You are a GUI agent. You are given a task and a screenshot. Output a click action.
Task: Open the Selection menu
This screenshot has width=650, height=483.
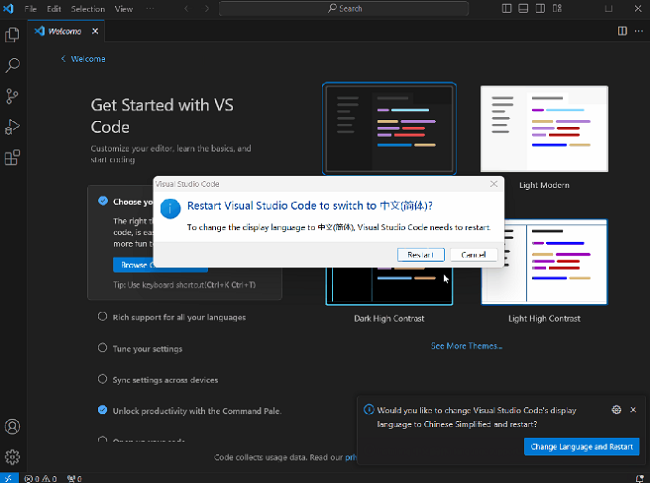click(88, 9)
